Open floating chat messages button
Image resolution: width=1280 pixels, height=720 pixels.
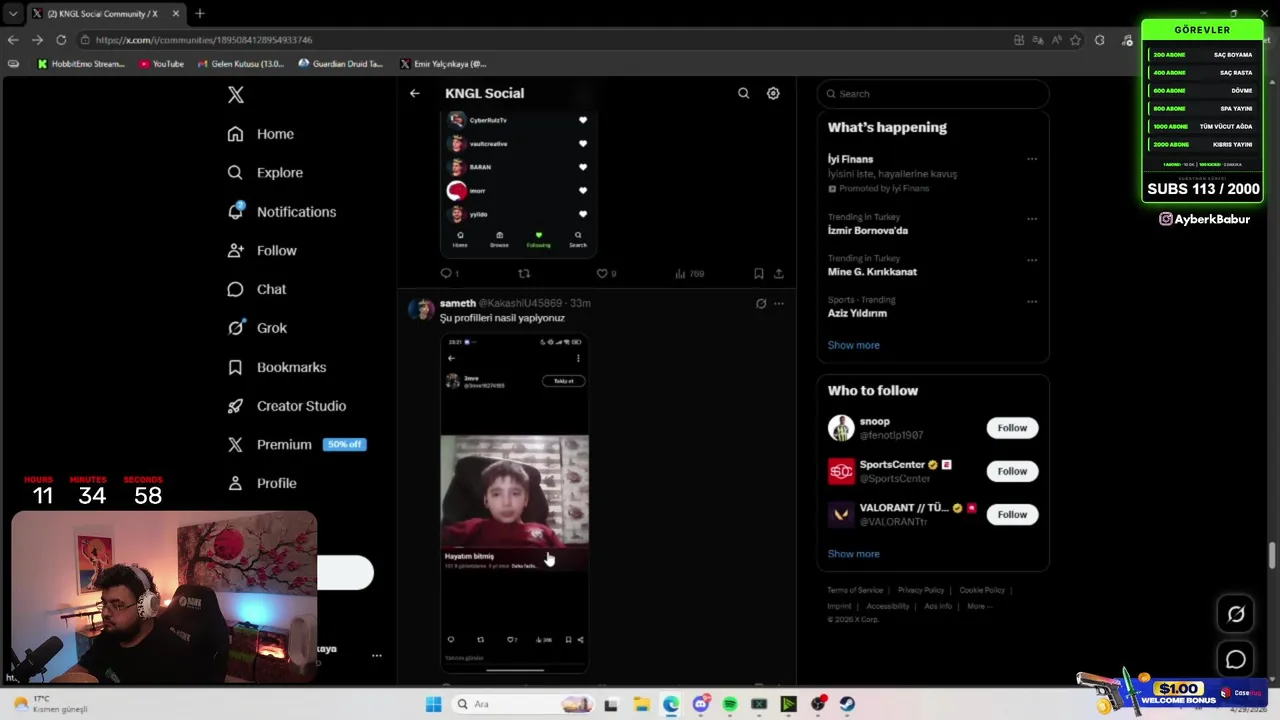[x=1236, y=659]
